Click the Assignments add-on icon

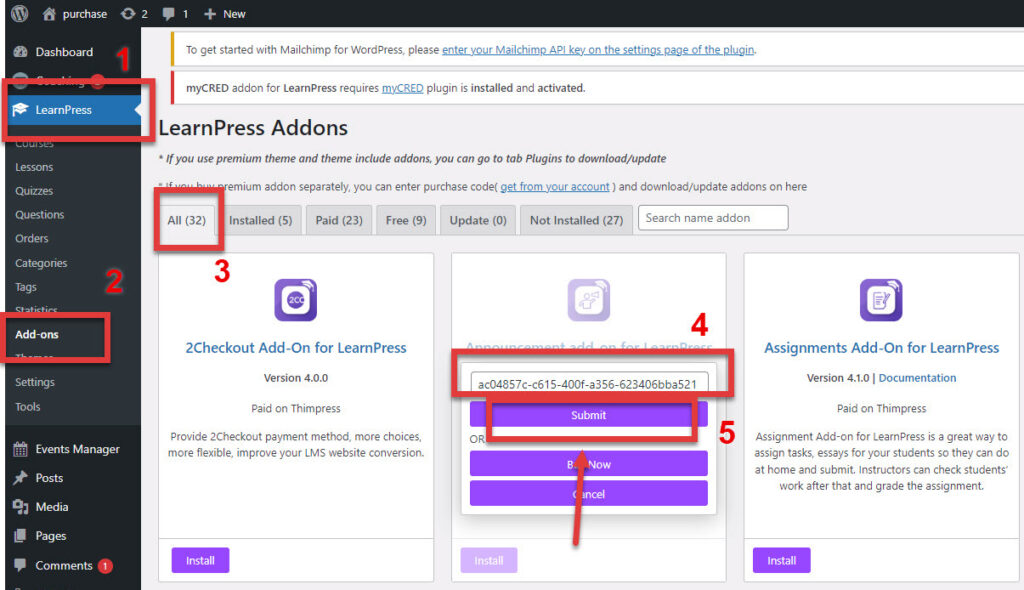coord(881,300)
